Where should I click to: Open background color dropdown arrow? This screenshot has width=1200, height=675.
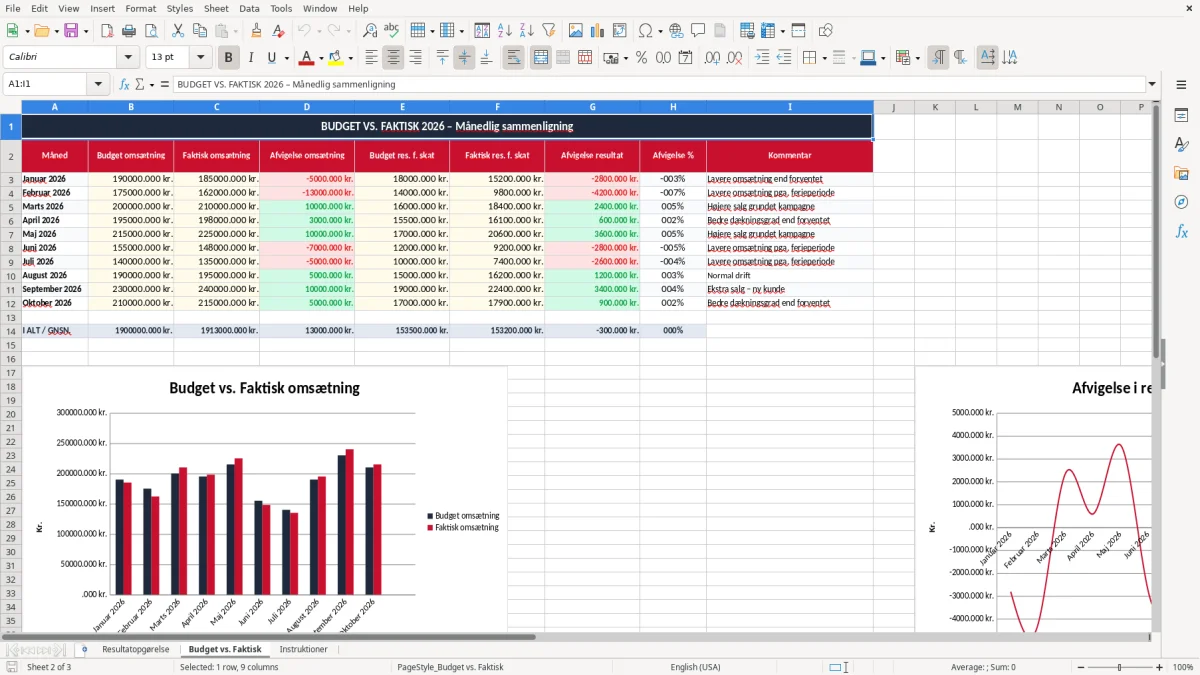pyautogui.click(x=351, y=58)
